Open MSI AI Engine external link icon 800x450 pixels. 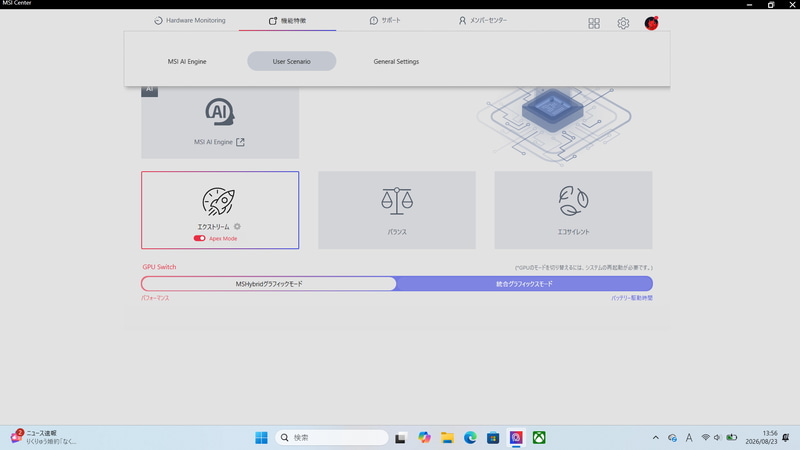tap(240, 142)
